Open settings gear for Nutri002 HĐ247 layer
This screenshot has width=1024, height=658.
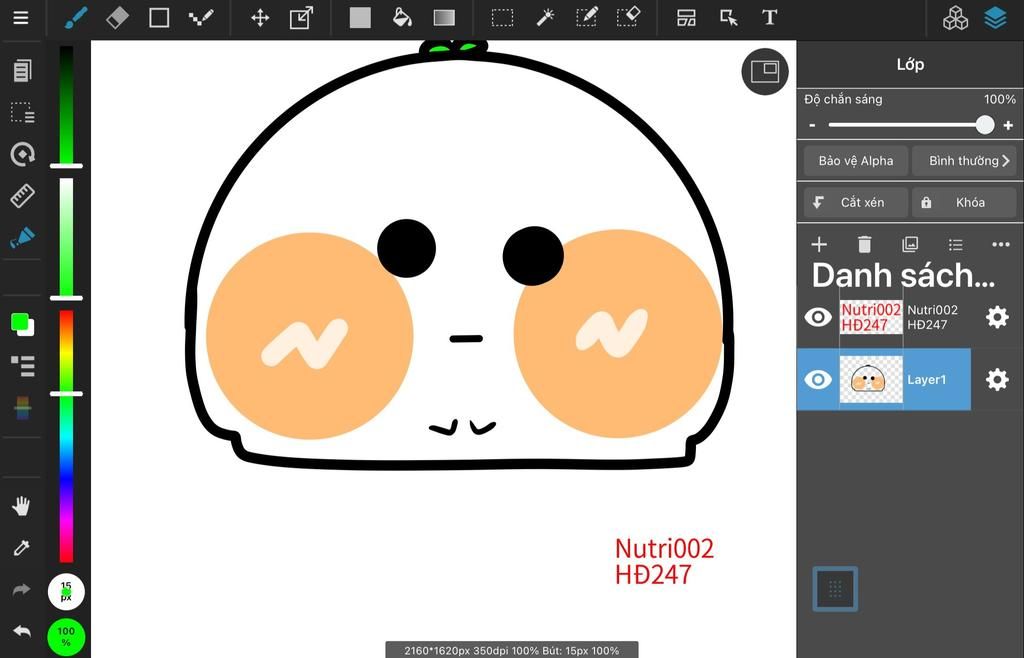[x=997, y=317]
